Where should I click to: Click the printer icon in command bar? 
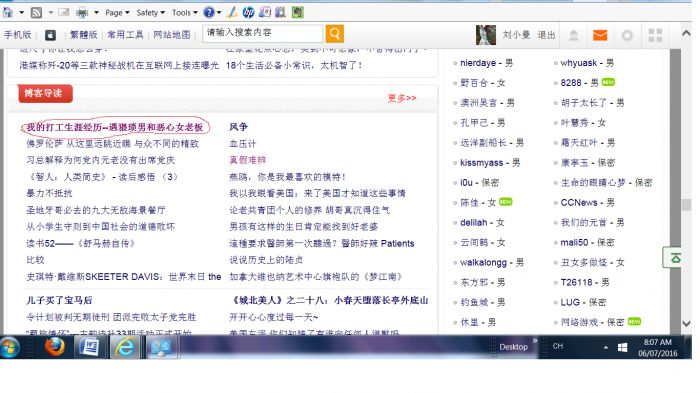click(82, 13)
